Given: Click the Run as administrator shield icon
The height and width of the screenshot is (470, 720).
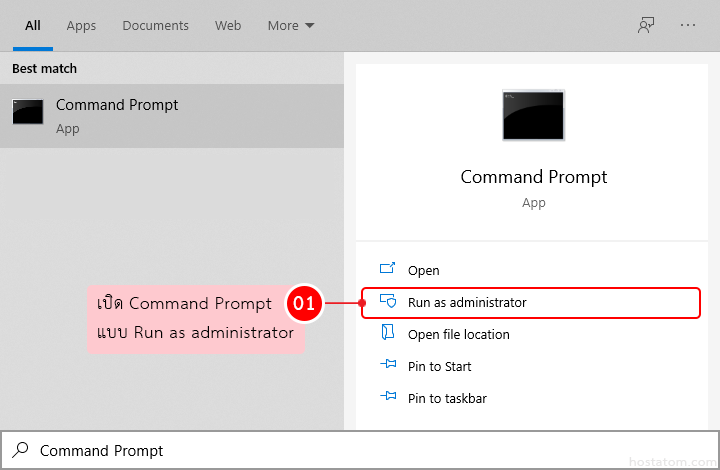Looking at the screenshot, I should (x=389, y=302).
